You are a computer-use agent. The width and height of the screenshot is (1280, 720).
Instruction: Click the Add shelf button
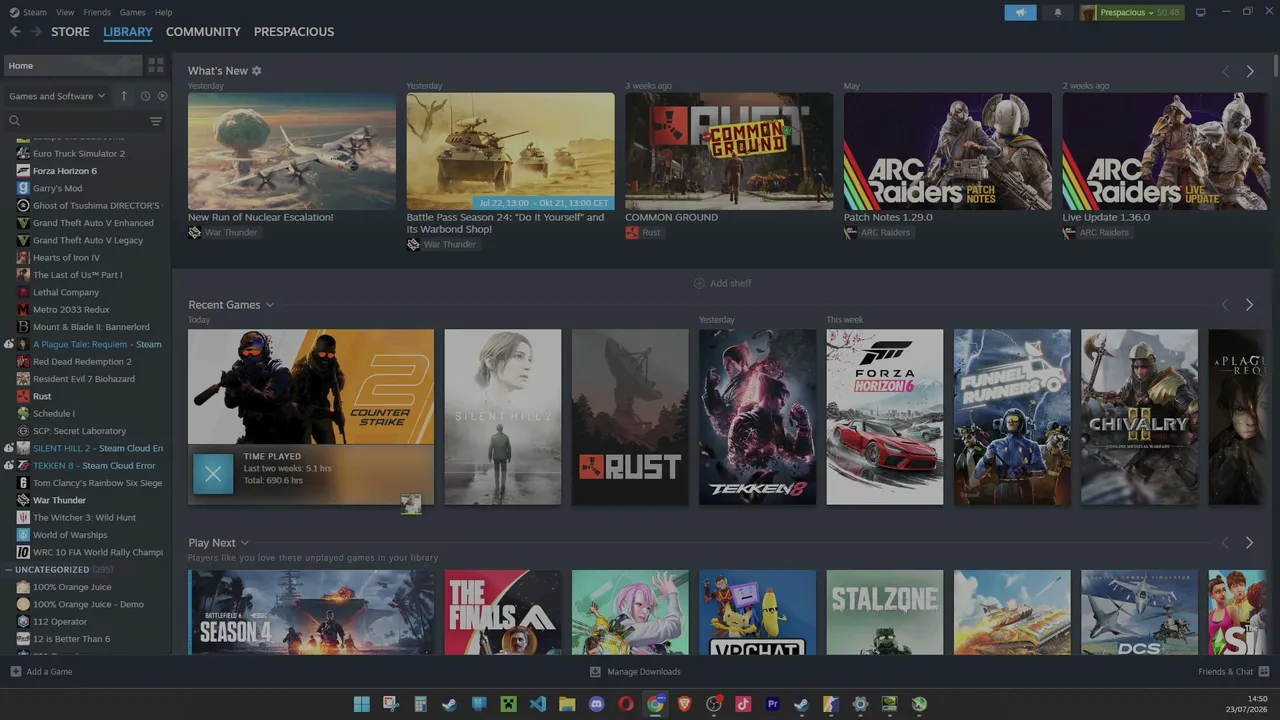pos(722,283)
